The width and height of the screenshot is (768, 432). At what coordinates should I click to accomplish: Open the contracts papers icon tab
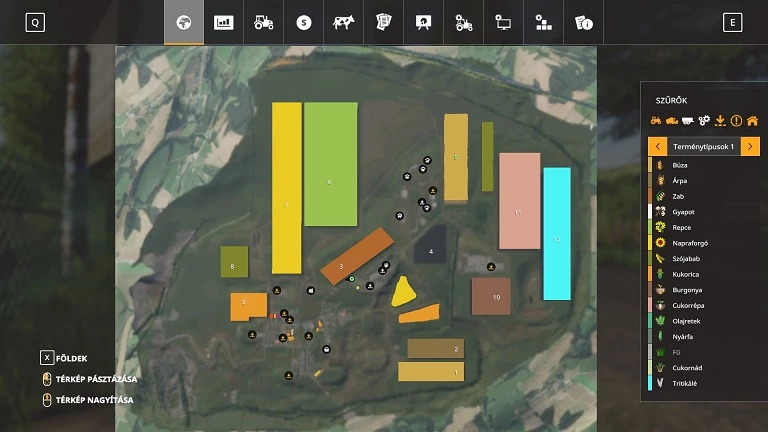(x=384, y=22)
